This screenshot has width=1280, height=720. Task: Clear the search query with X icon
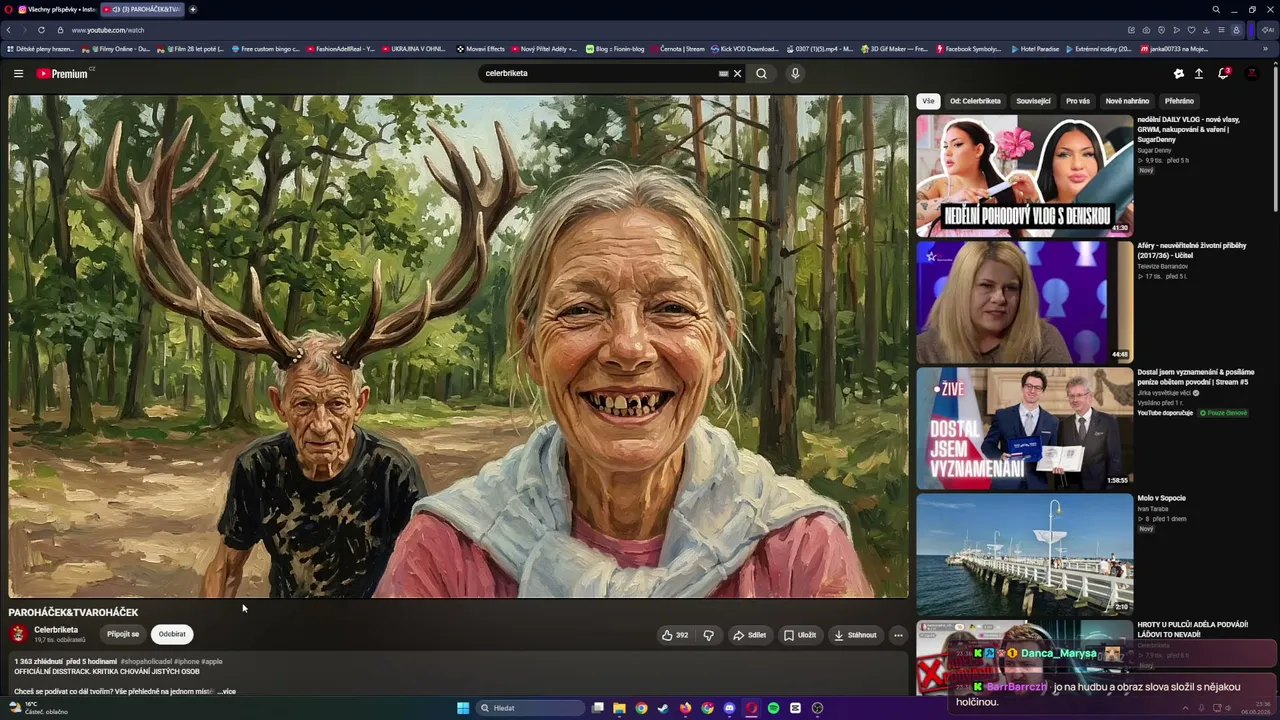tap(738, 73)
